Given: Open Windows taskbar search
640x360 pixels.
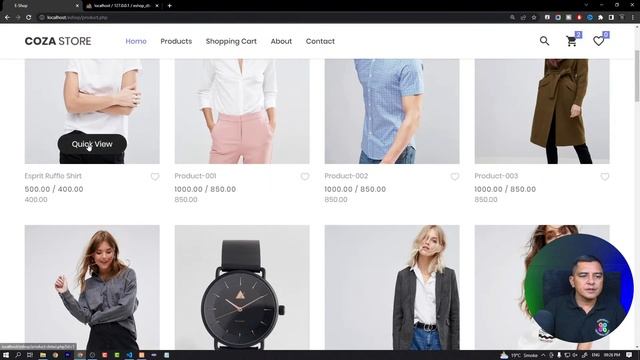Looking at the screenshot, I should (18, 355).
